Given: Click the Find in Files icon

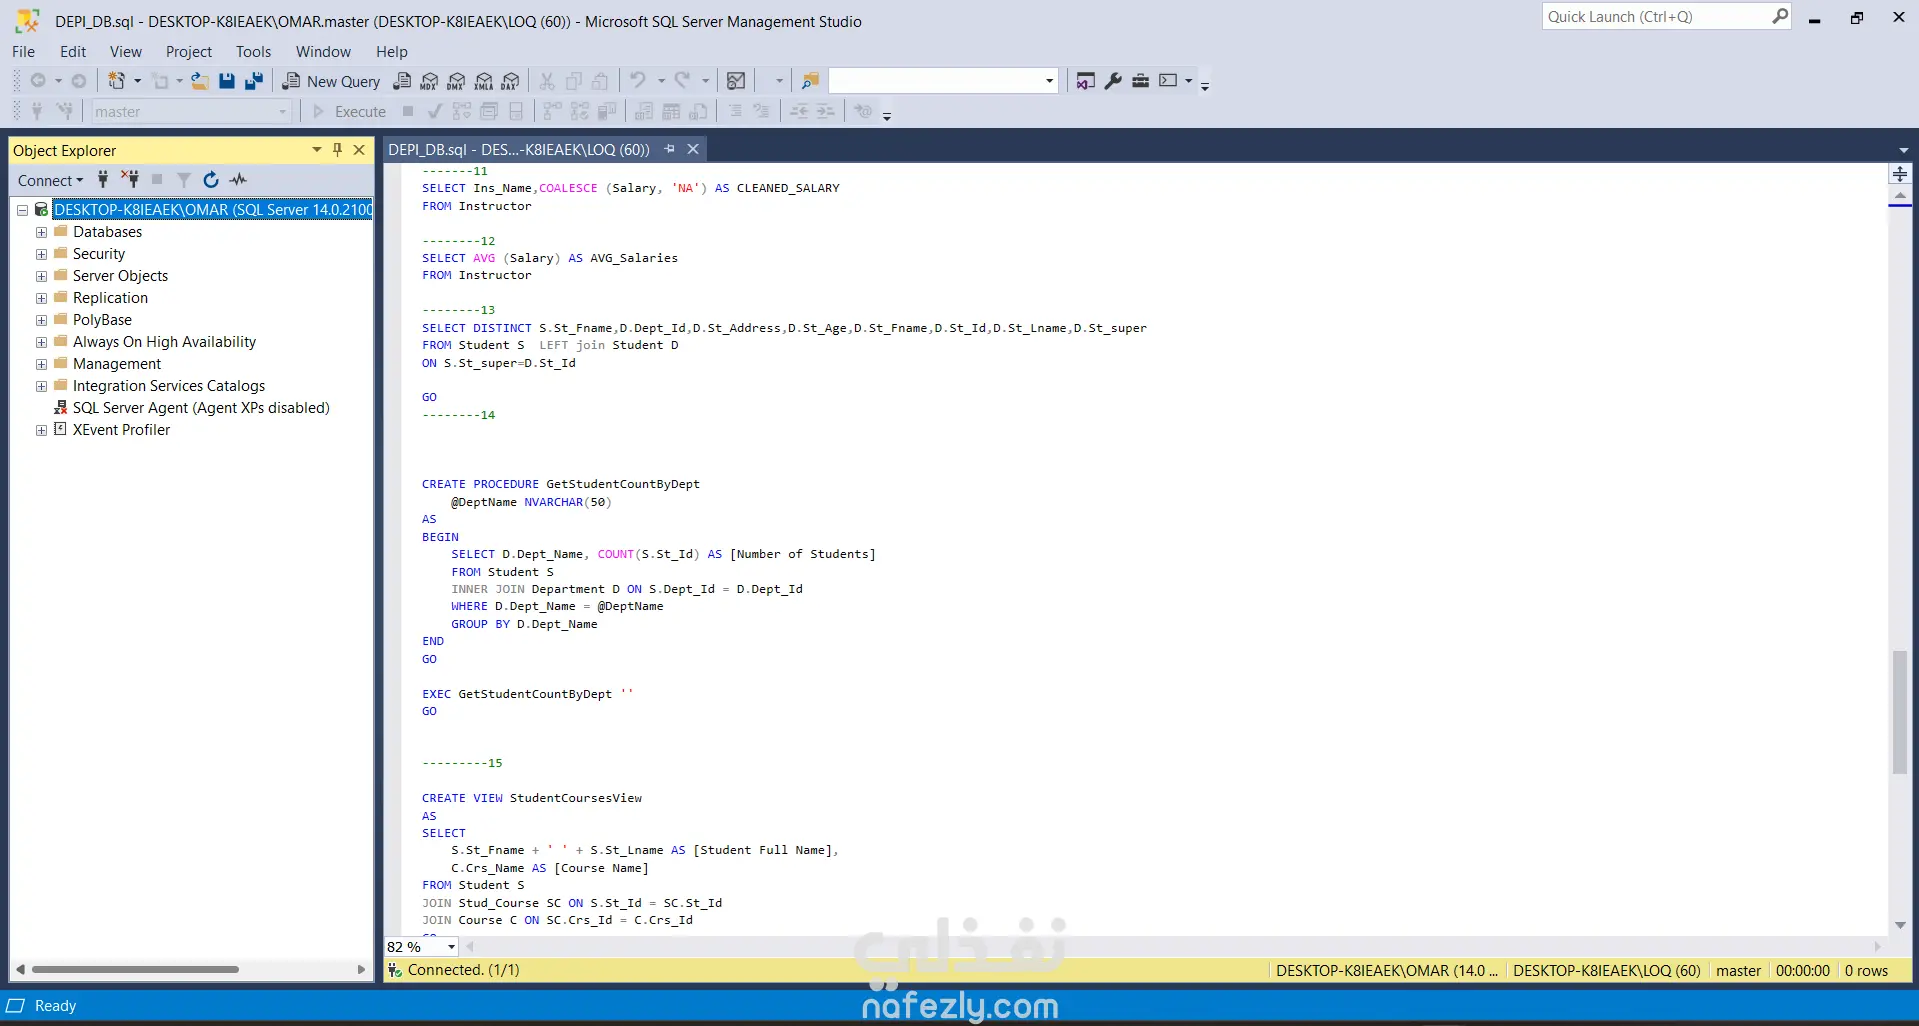Looking at the screenshot, I should [x=810, y=81].
